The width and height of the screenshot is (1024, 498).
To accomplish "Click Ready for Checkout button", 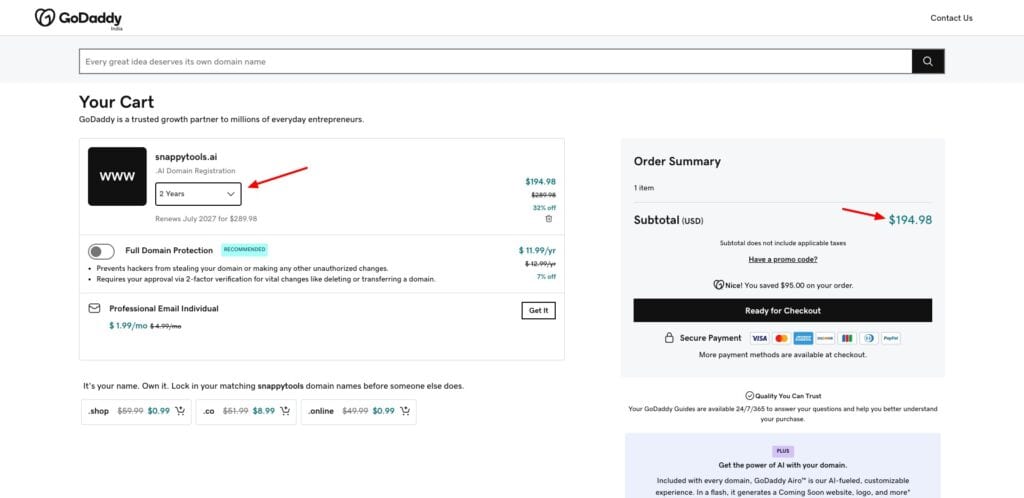I will point(782,311).
